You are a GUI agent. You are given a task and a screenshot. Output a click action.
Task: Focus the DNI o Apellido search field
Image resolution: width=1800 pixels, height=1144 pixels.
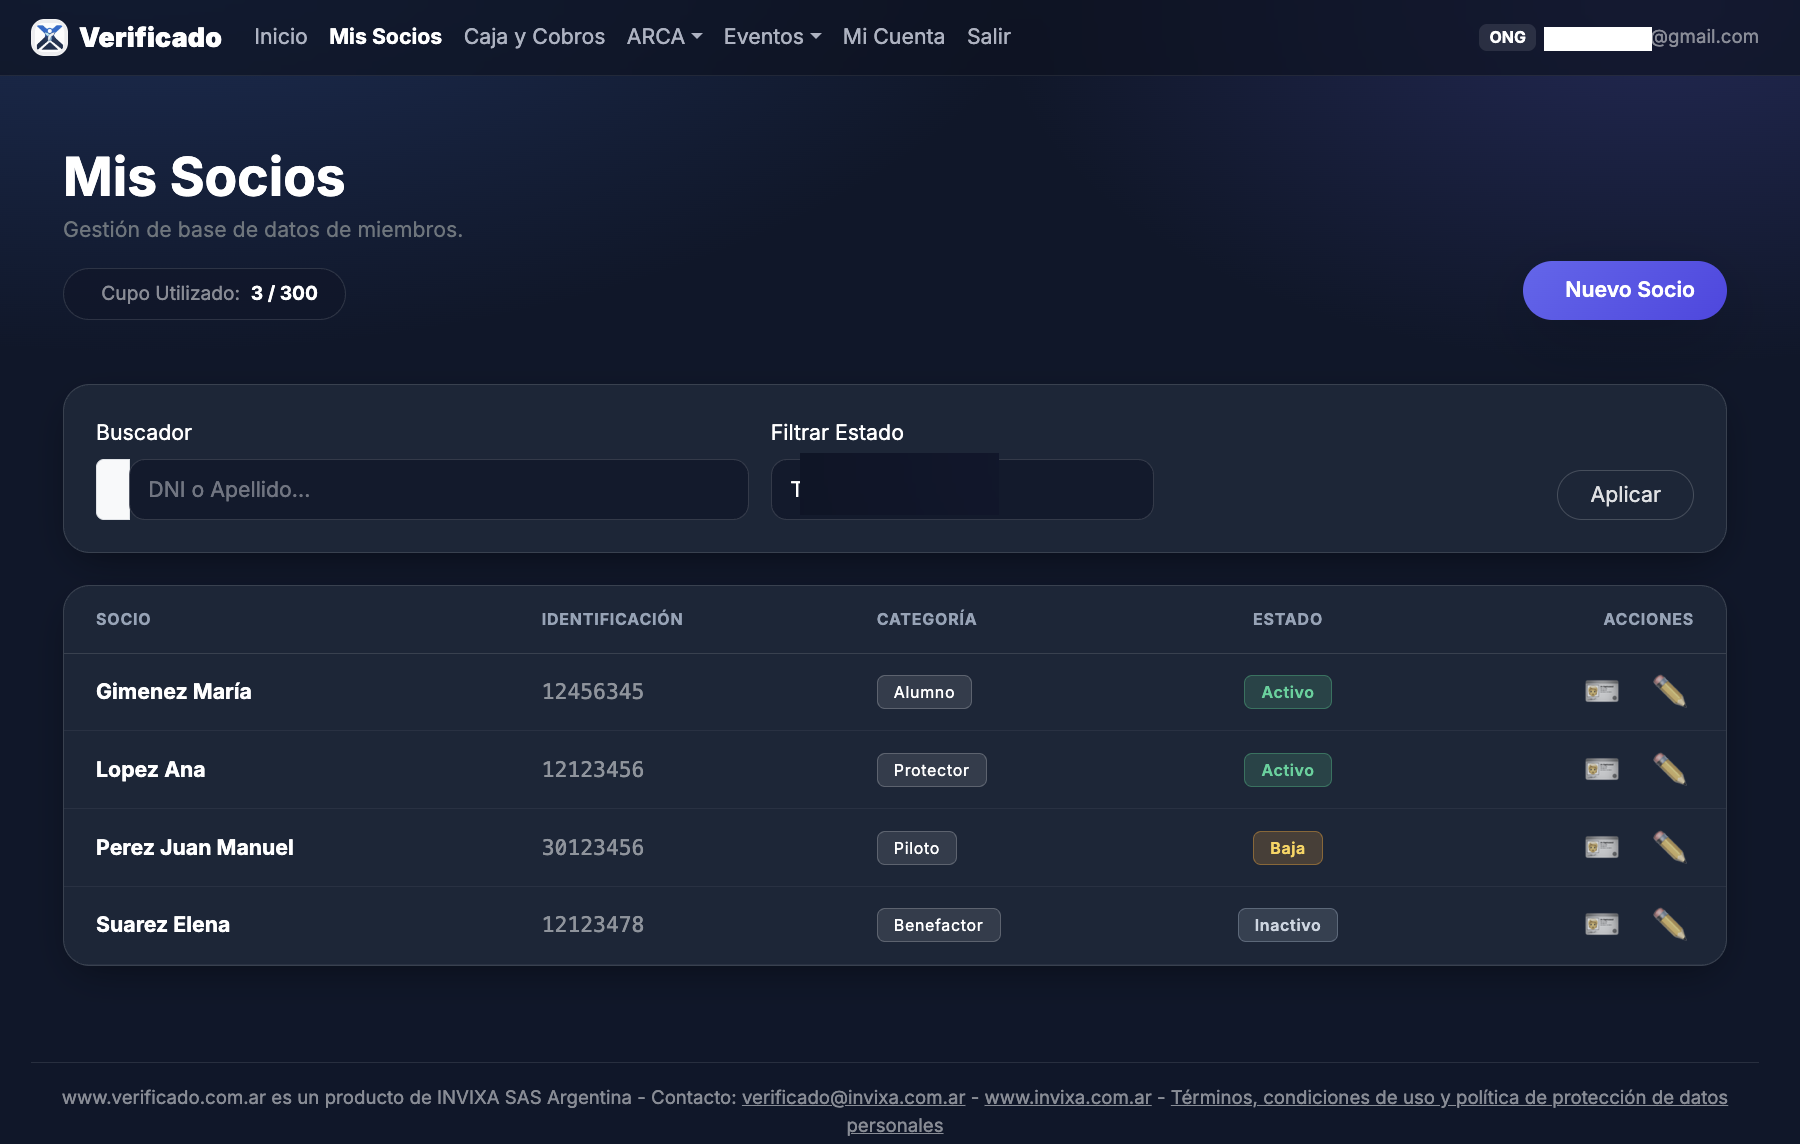[438, 489]
